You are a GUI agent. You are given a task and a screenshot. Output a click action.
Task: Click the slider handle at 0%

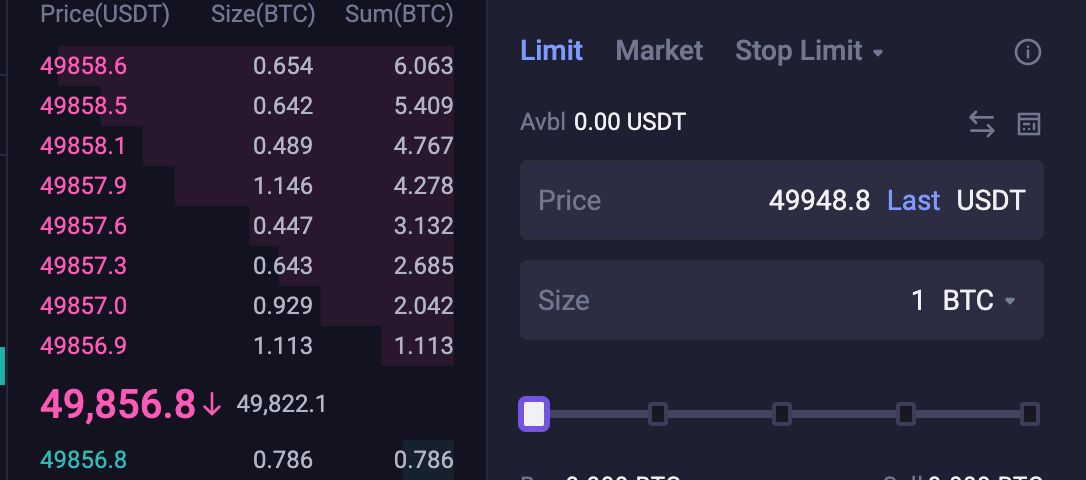tap(534, 414)
